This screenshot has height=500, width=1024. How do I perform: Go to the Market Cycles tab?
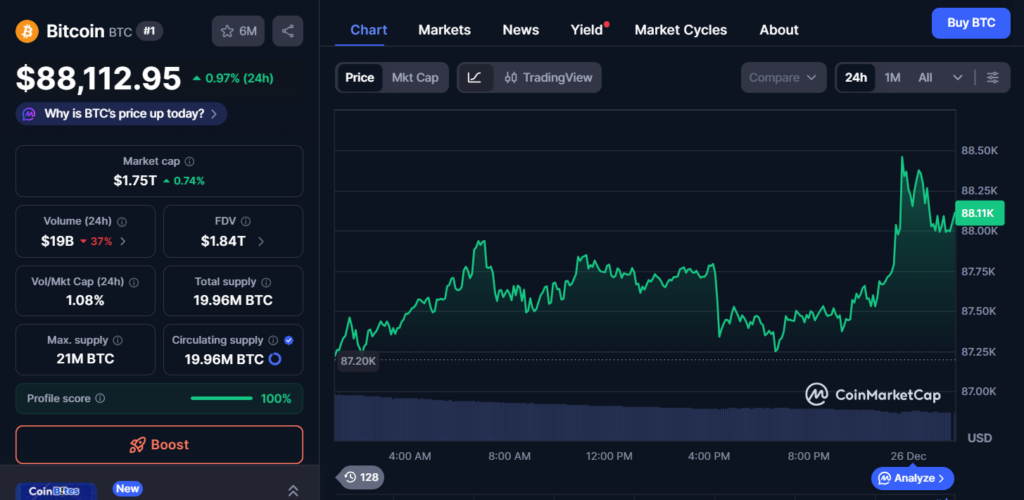coord(680,30)
